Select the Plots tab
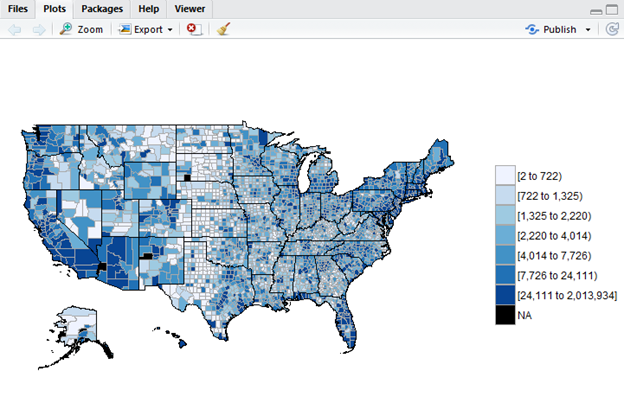The image size is (624, 416). point(55,9)
